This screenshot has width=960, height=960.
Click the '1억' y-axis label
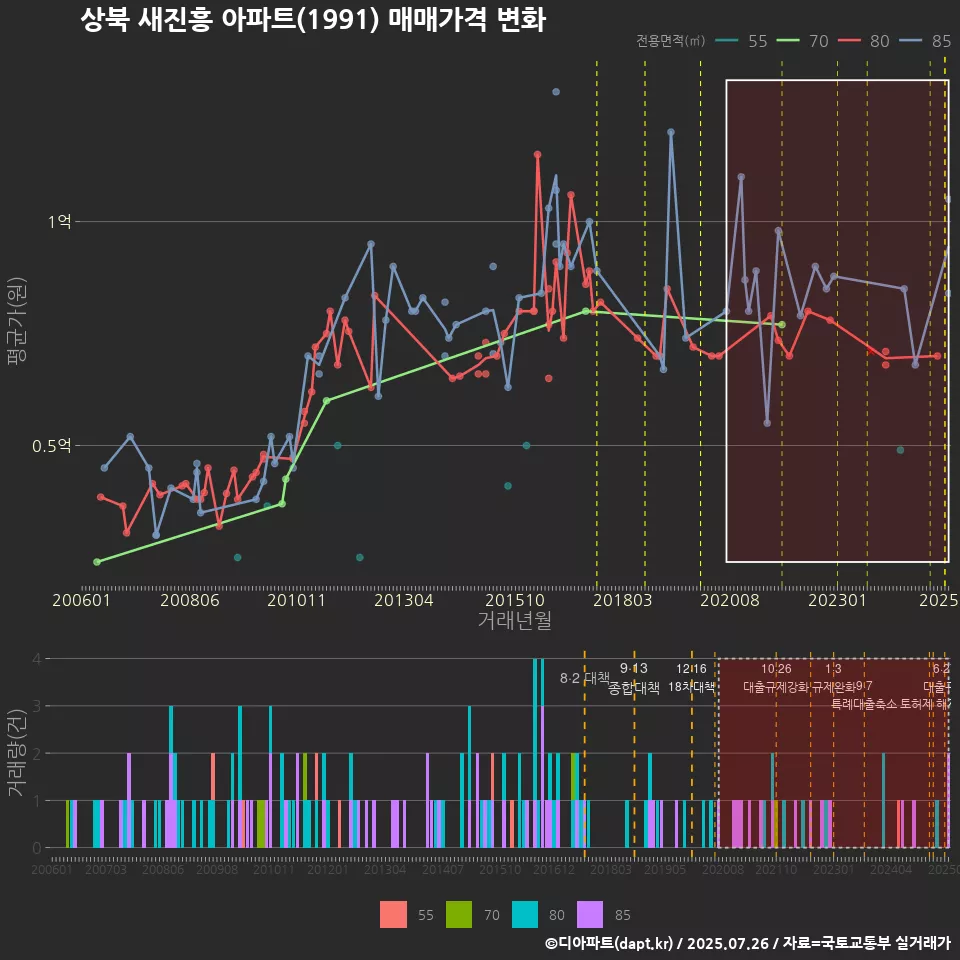click(x=59, y=222)
